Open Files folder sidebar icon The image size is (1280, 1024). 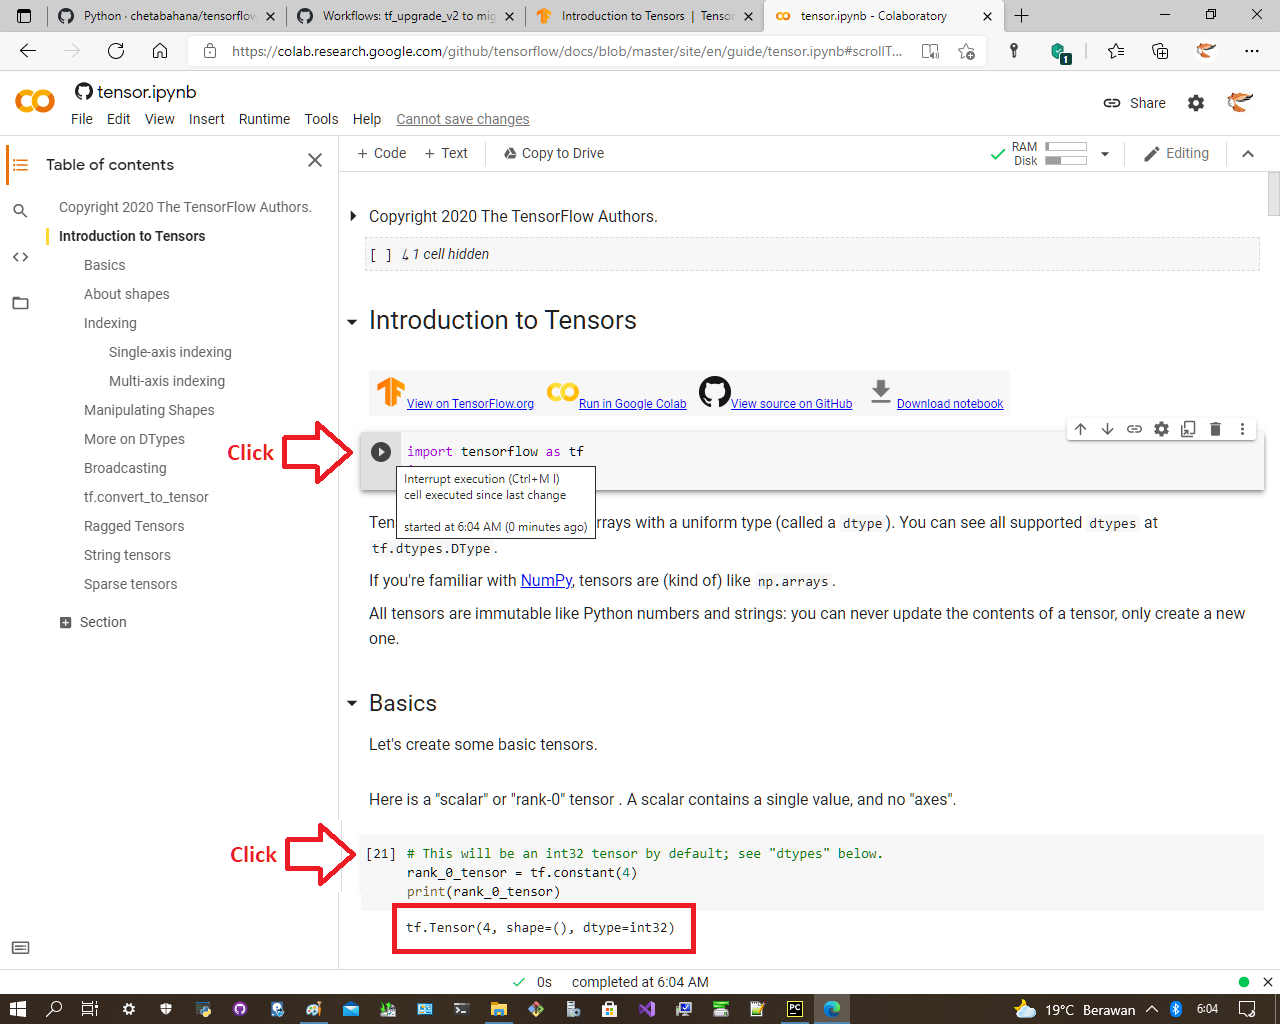point(20,303)
